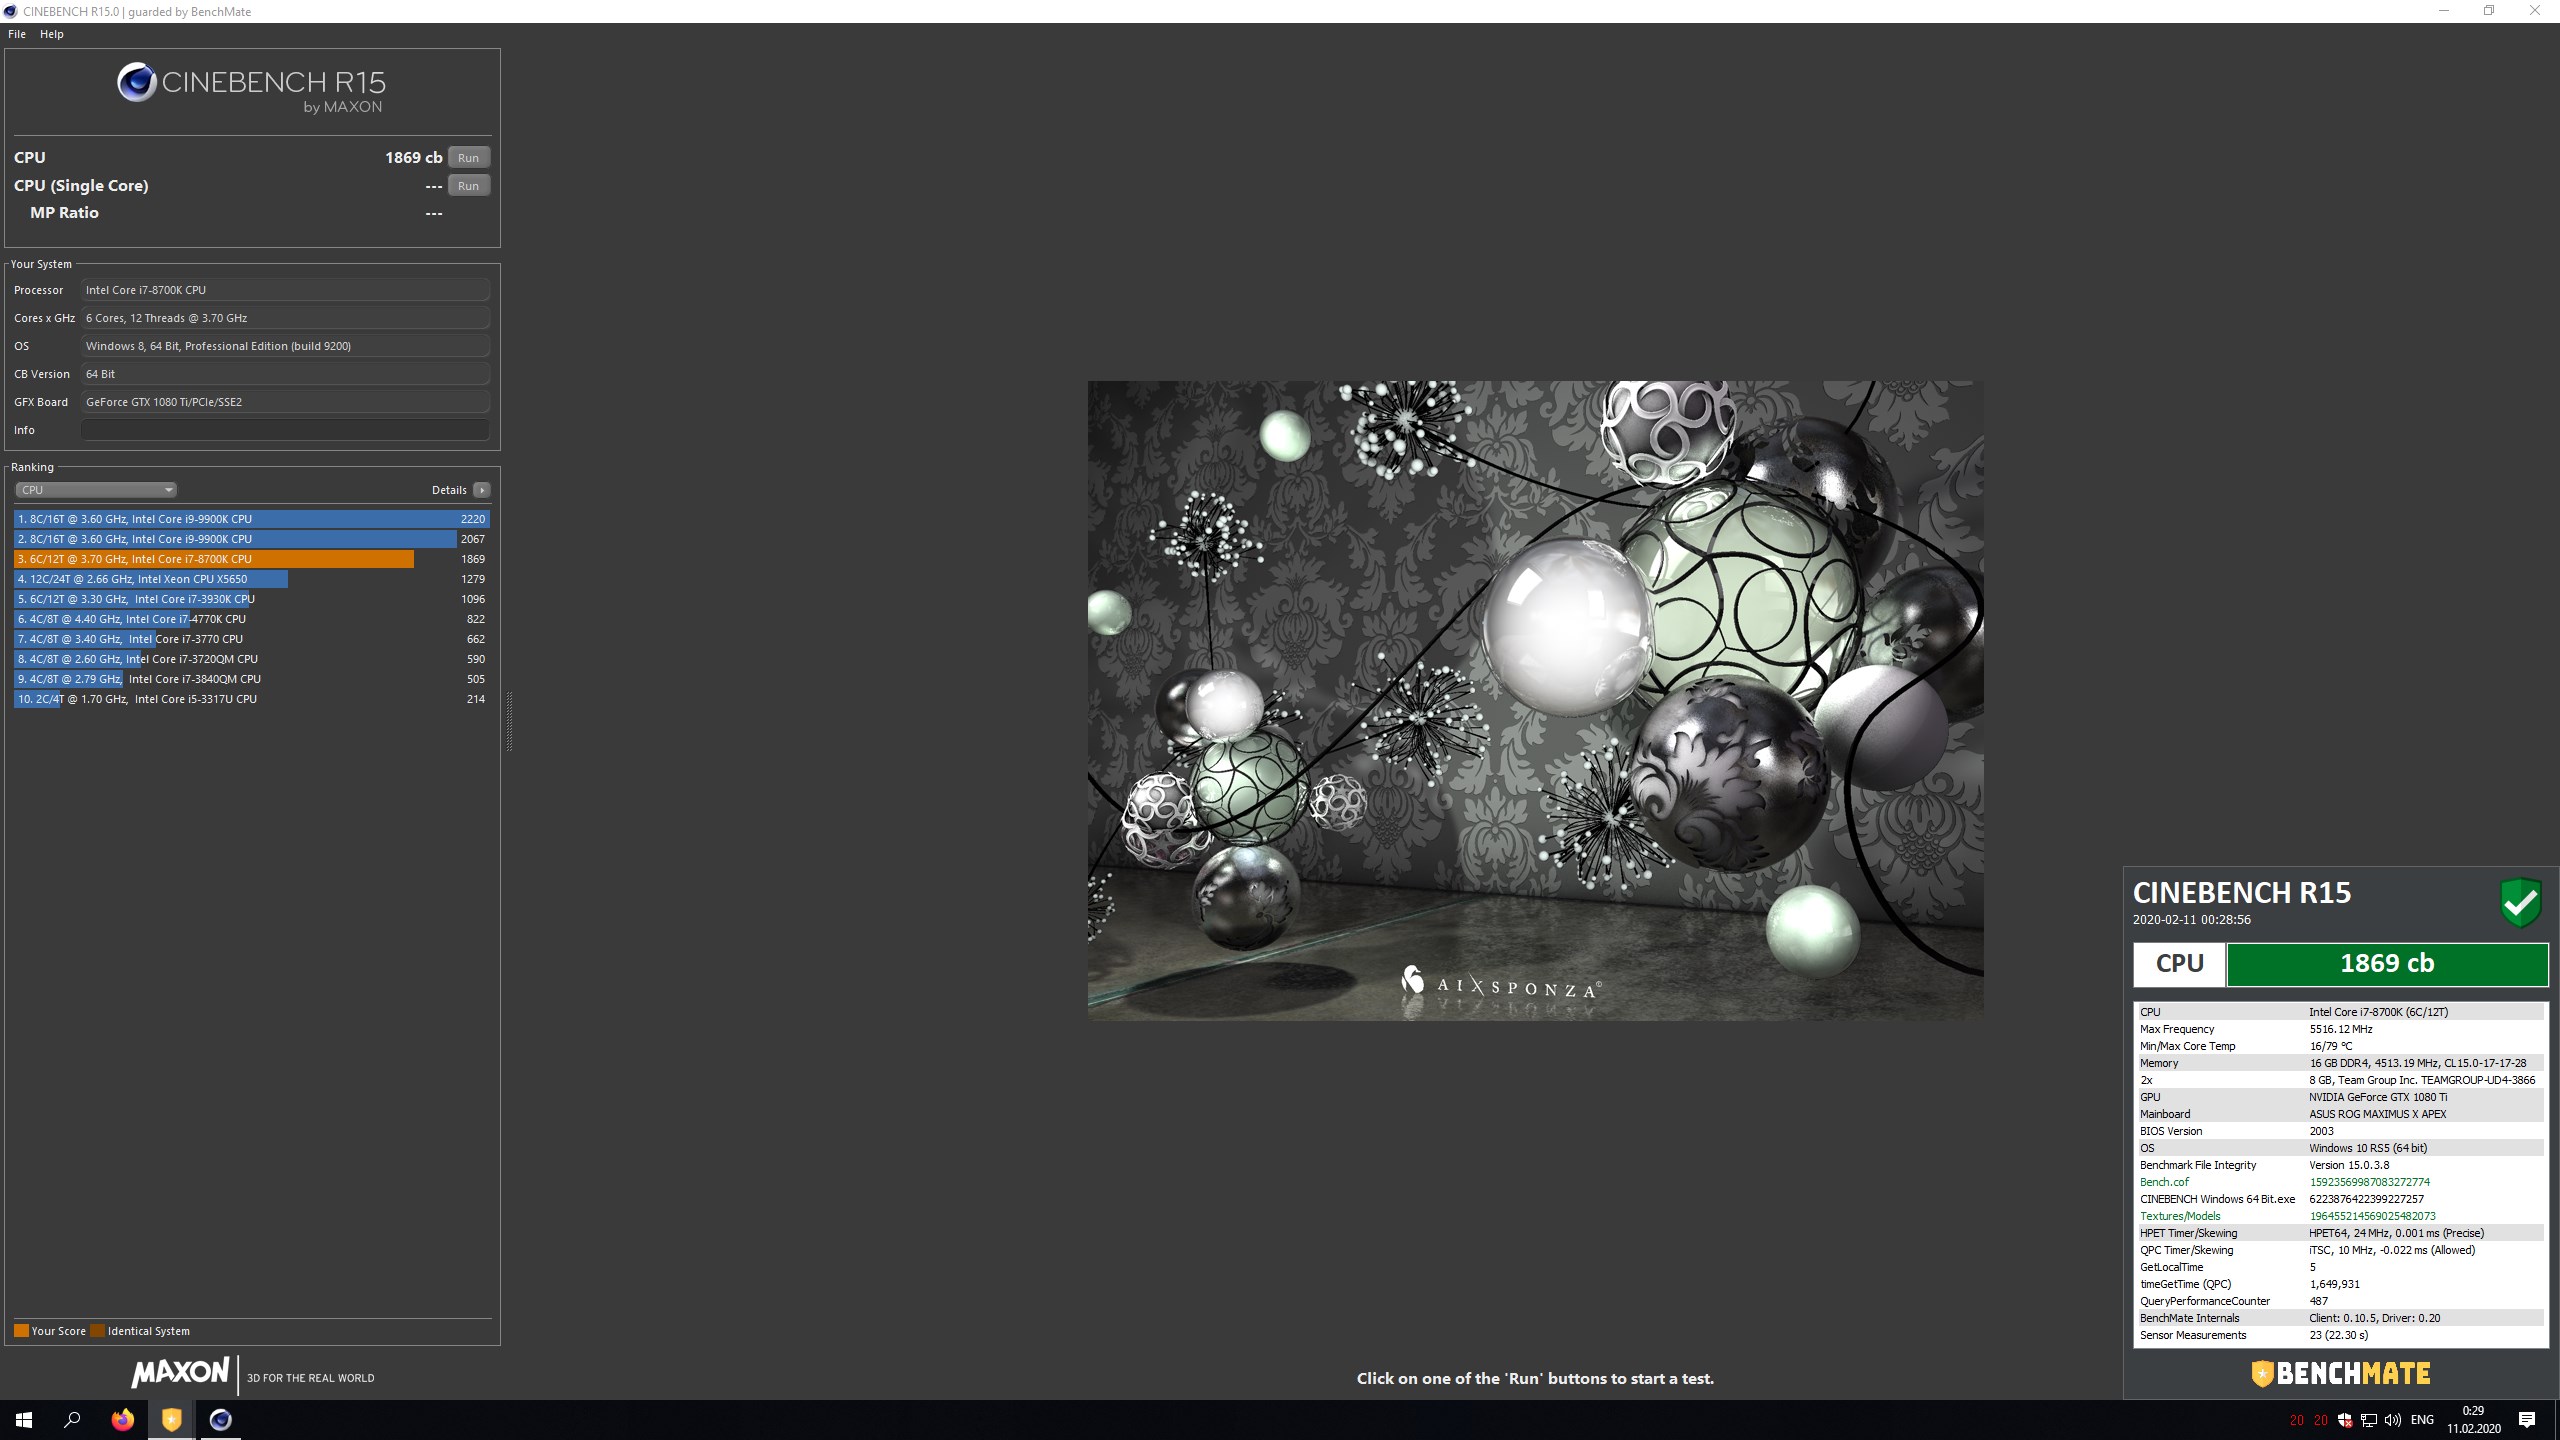The height and width of the screenshot is (1440, 2560).
Task: Click the GFX Board GeForce field
Action: tap(285, 402)
